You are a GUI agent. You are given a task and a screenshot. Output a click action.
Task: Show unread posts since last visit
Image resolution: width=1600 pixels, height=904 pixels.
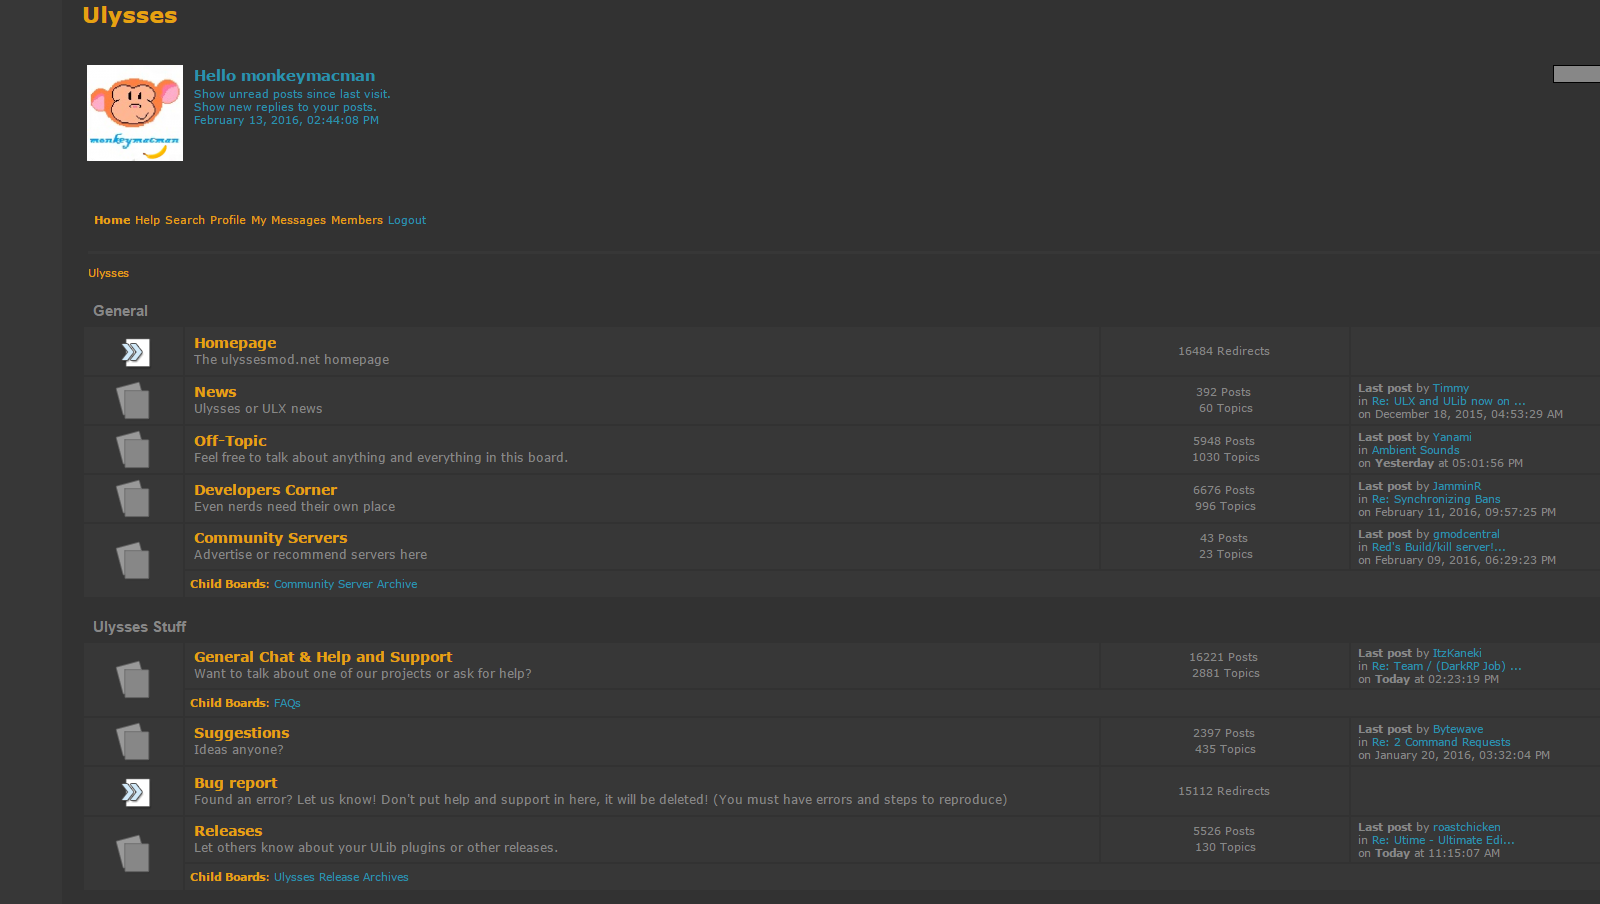pyautogui.click(x=292, y=94)
